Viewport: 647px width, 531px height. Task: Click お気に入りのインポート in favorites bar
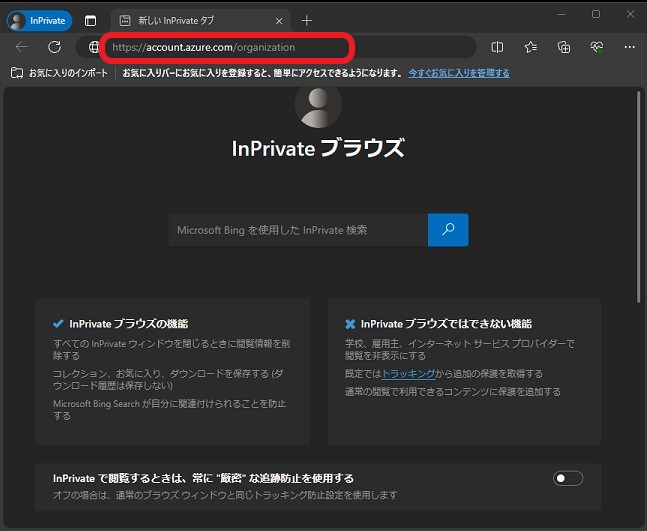tap(59, 73)
